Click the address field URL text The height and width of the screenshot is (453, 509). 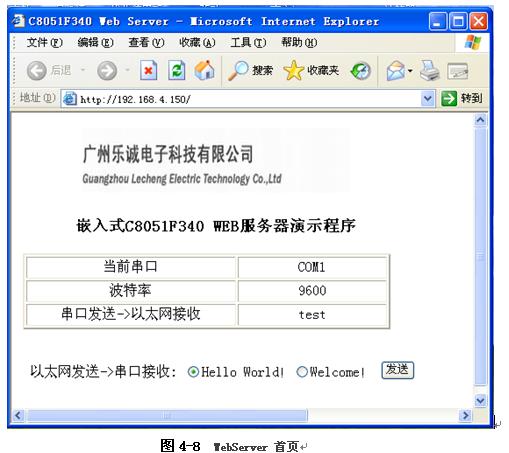coord(135,99)
